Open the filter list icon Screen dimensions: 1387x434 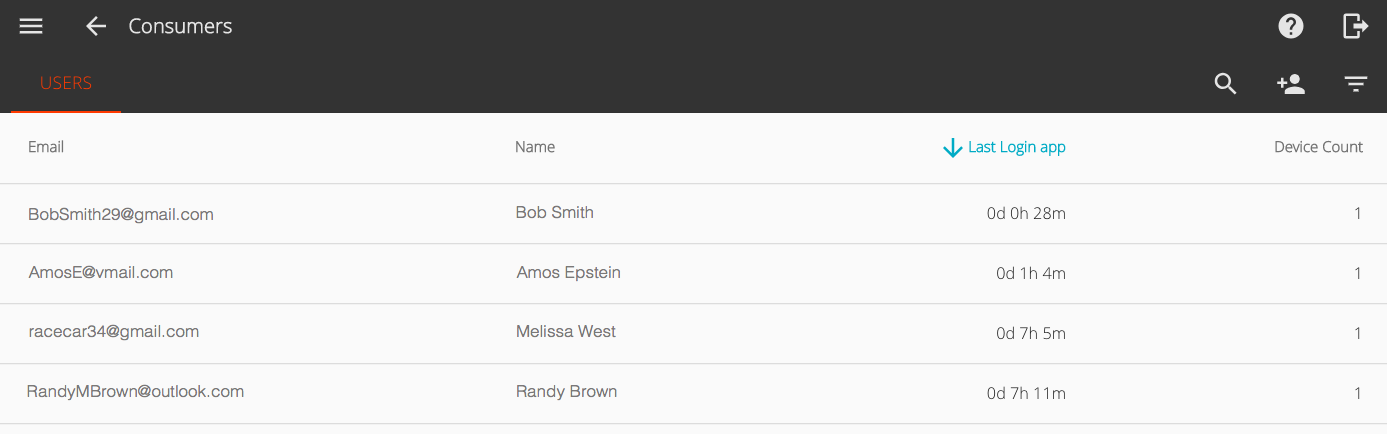point(1355,84)
